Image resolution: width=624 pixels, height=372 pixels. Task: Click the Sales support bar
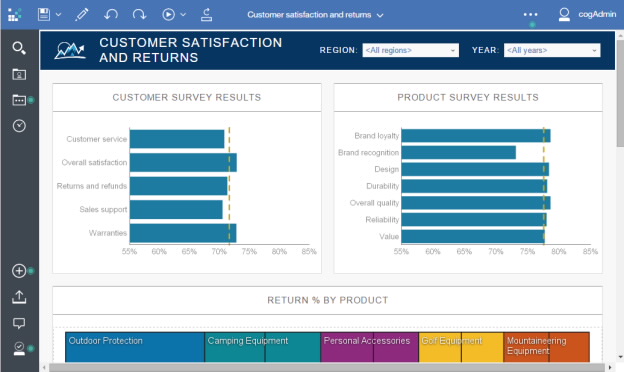(176, 210)
